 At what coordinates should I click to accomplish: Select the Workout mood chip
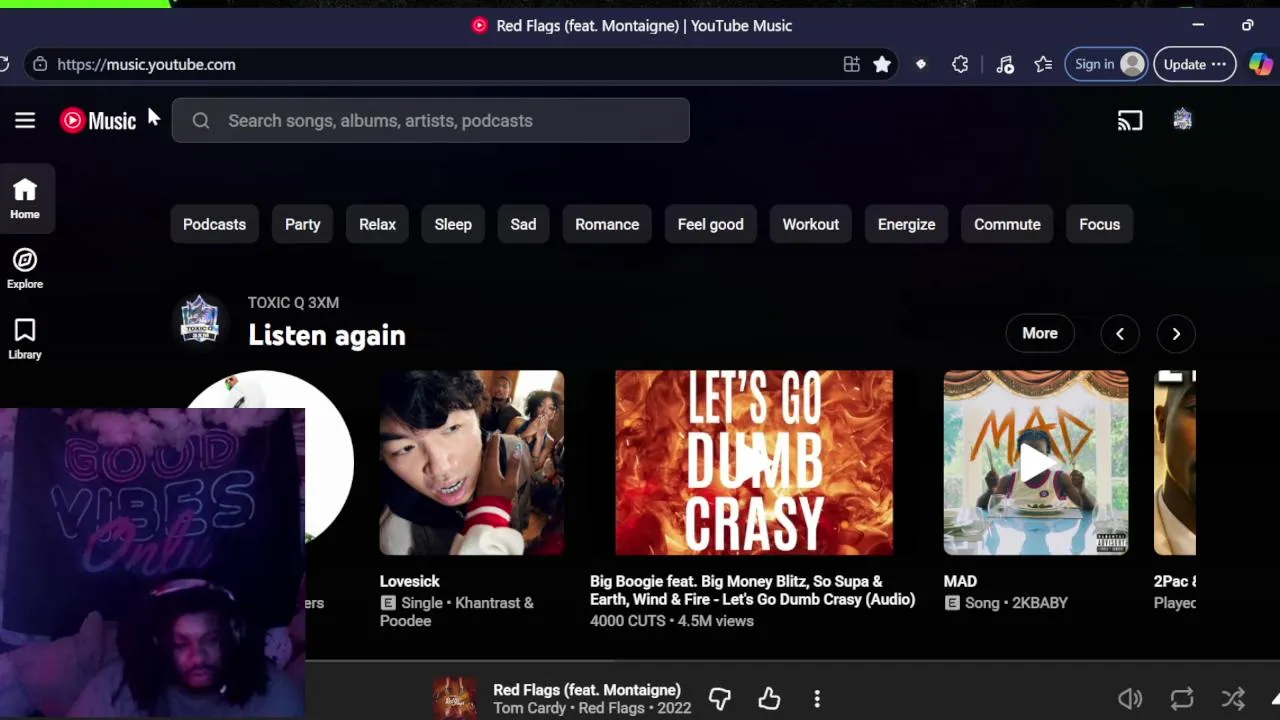(810, 224)
